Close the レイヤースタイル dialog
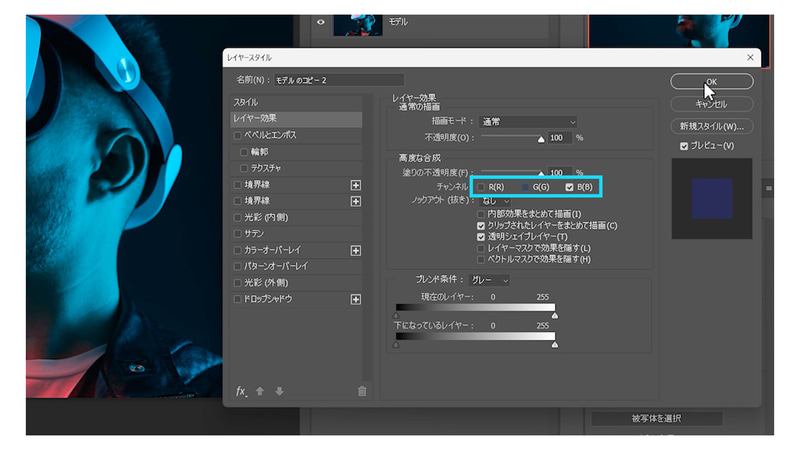The width and height of the screenshot is (800, 450). tap(750, 58)
